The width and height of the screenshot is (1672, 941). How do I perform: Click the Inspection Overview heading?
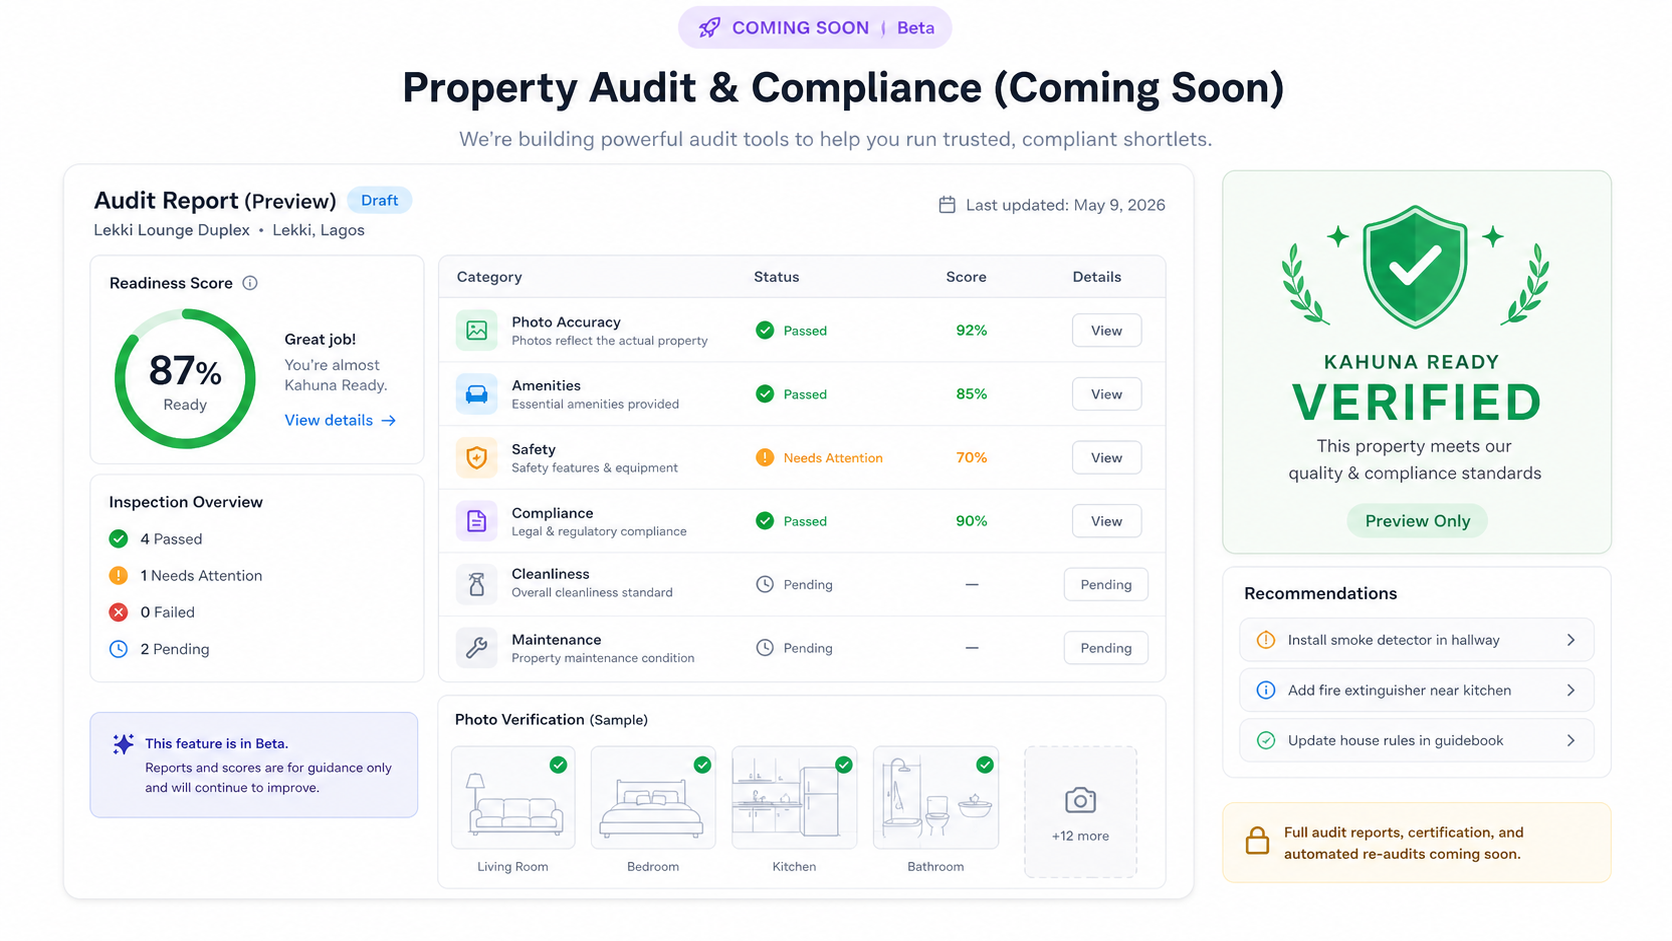[186, 502]
